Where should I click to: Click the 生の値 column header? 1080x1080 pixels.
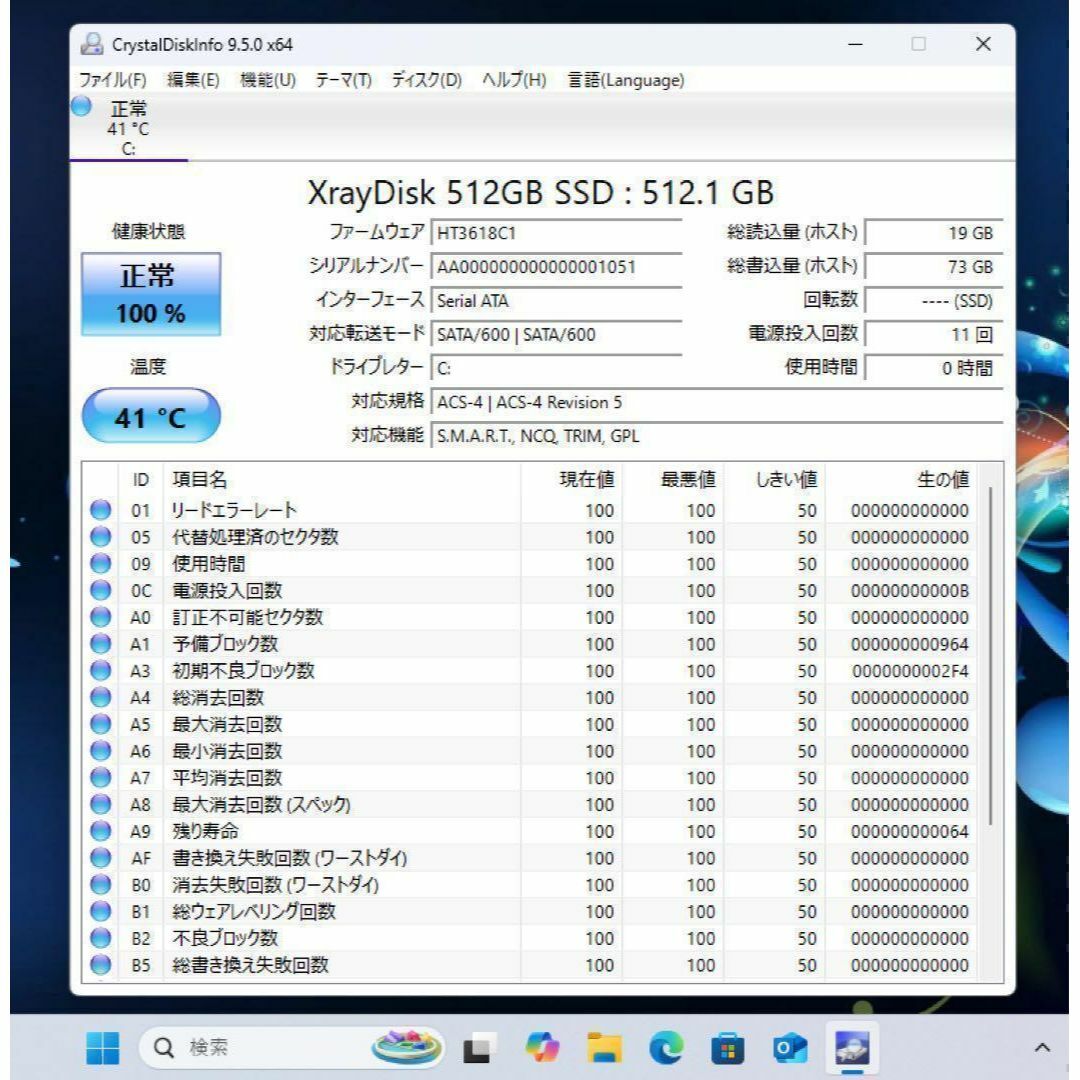point(902,479)
